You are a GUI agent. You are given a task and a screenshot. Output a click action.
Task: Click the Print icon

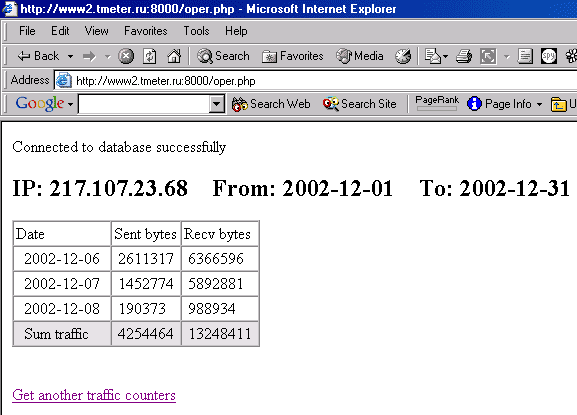pos(464,56)
